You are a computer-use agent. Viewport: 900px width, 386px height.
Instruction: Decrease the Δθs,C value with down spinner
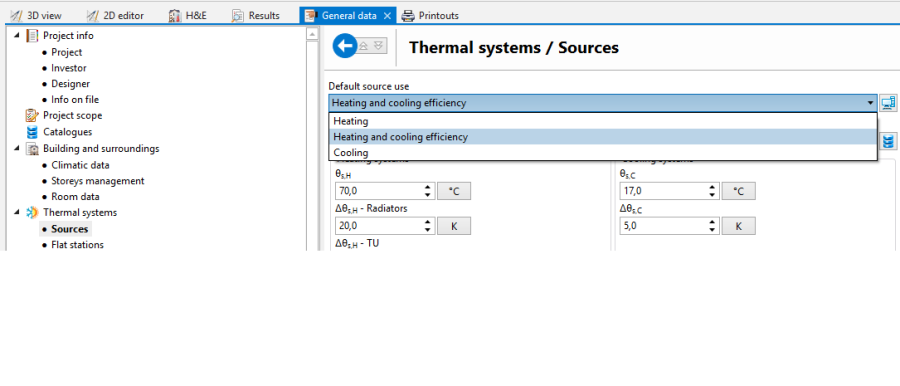712,230
